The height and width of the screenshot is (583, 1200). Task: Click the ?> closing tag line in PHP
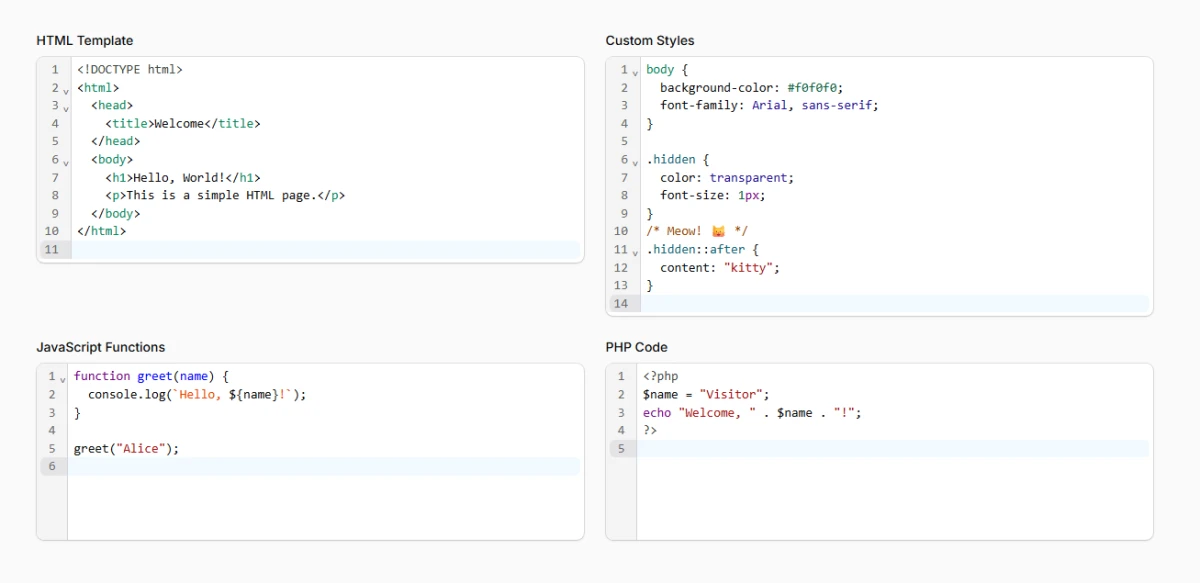tap(650, 430)
